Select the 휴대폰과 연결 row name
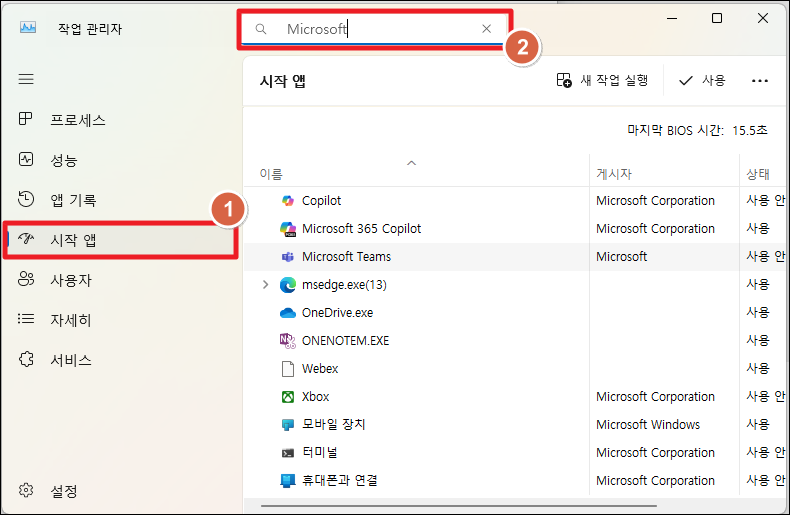Screen dimensions: 790x515 tap(340, 480)
